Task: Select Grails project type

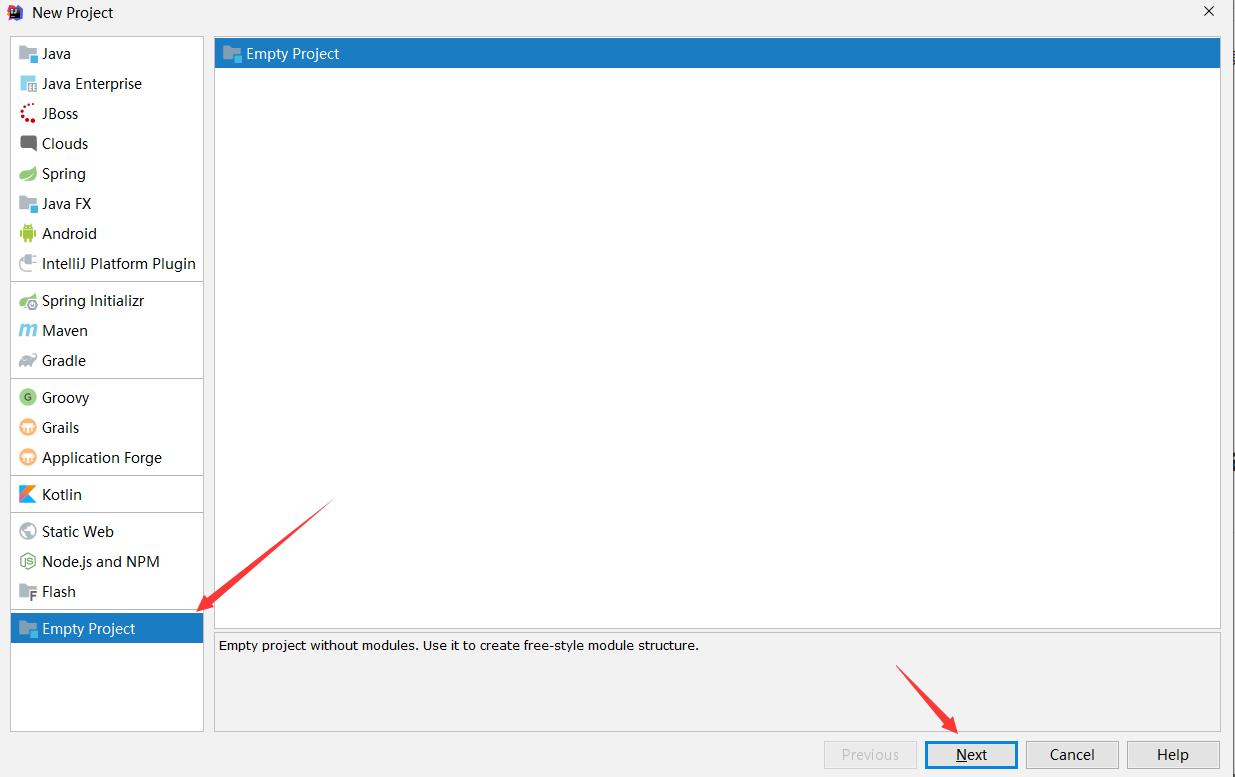Action: click(107, 428)
